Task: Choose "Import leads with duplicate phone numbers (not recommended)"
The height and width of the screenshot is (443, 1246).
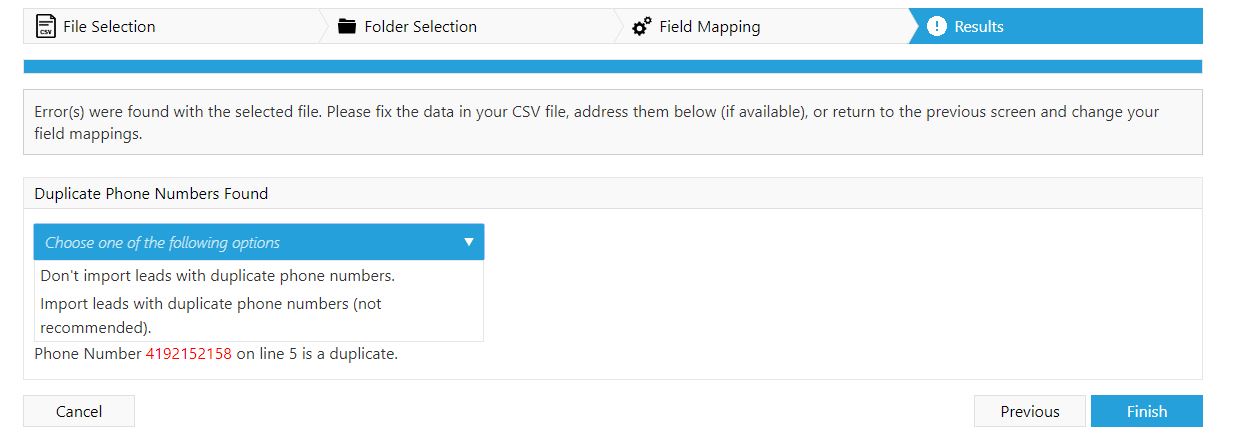Action: [210, 314]
